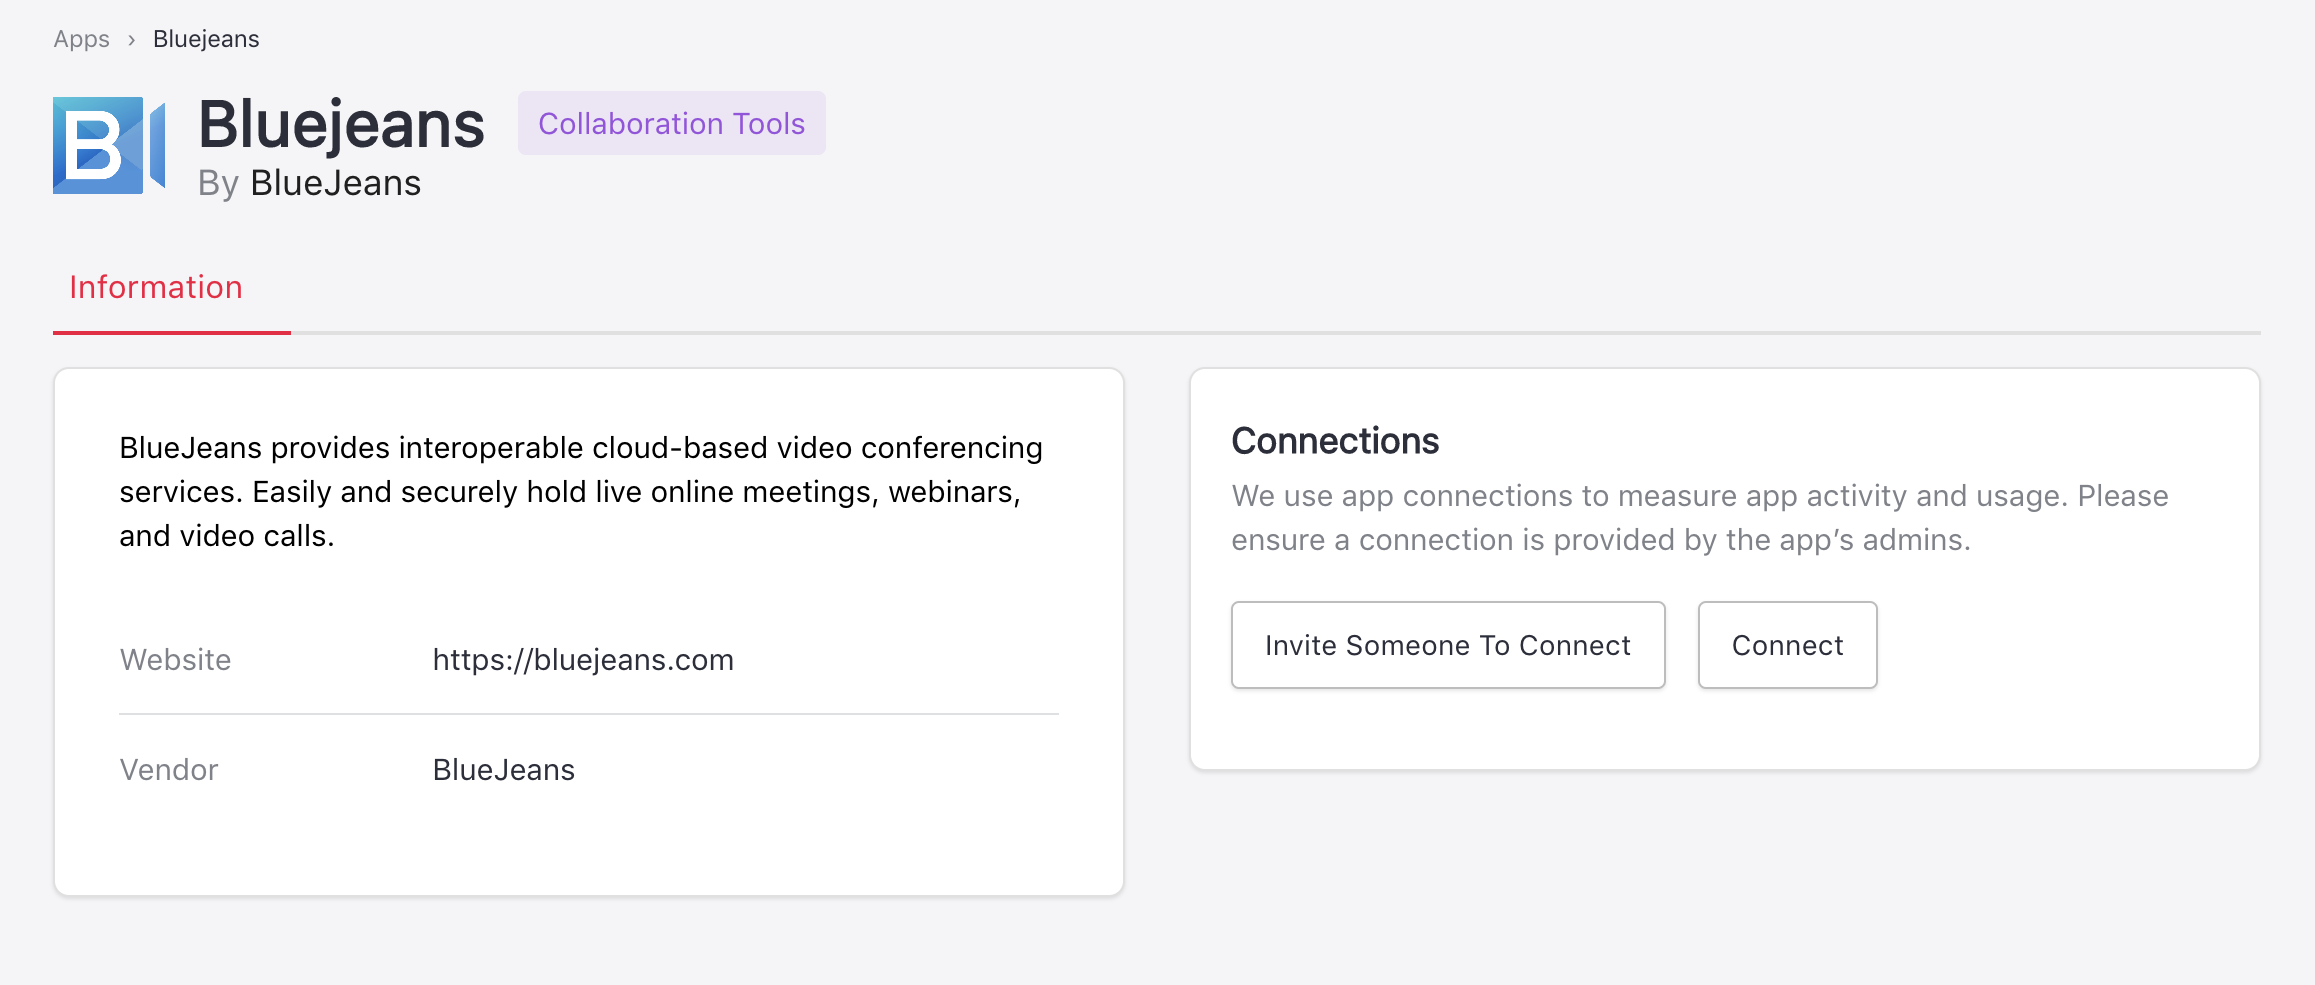Select the Collaboration Tools category tag
Viewport: 2315px width, 985px height.
click(671, 124)
